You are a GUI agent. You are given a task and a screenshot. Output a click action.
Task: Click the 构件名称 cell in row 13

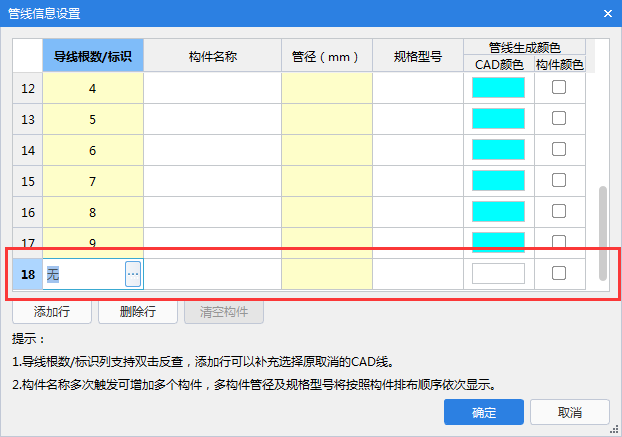click(212, 119)
